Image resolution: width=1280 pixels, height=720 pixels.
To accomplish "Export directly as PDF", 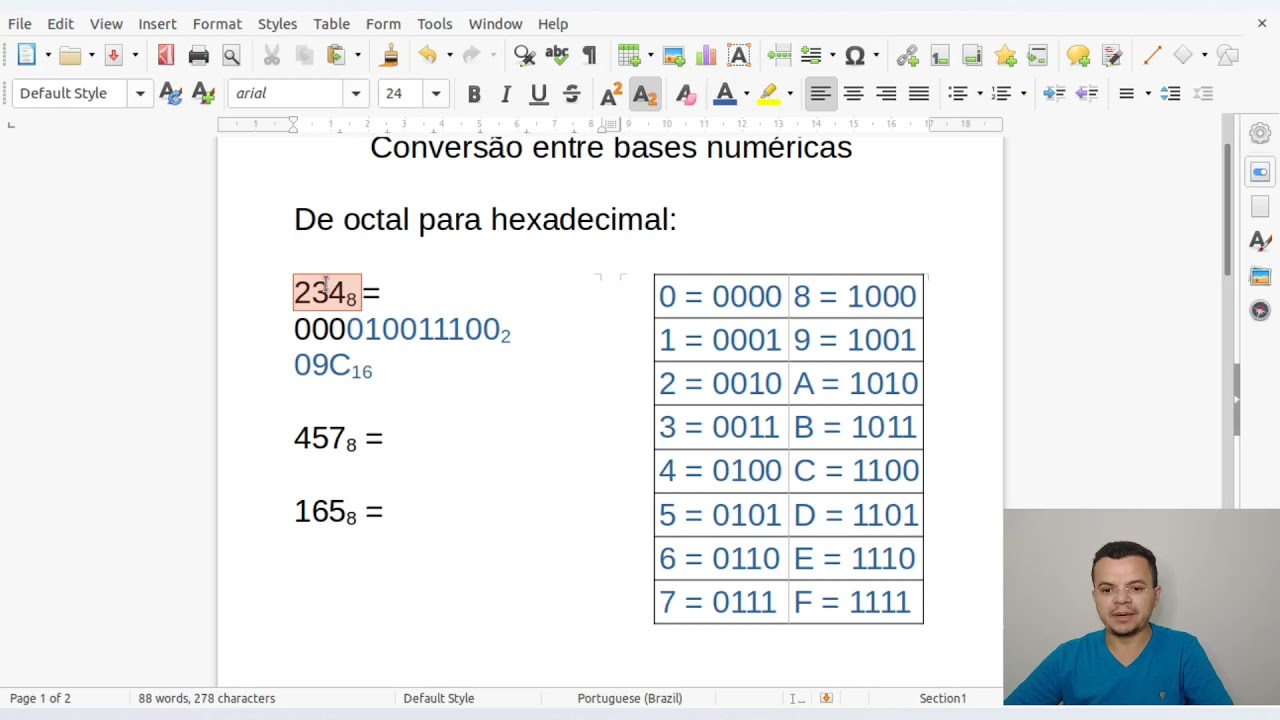I will tap(166, 55).
